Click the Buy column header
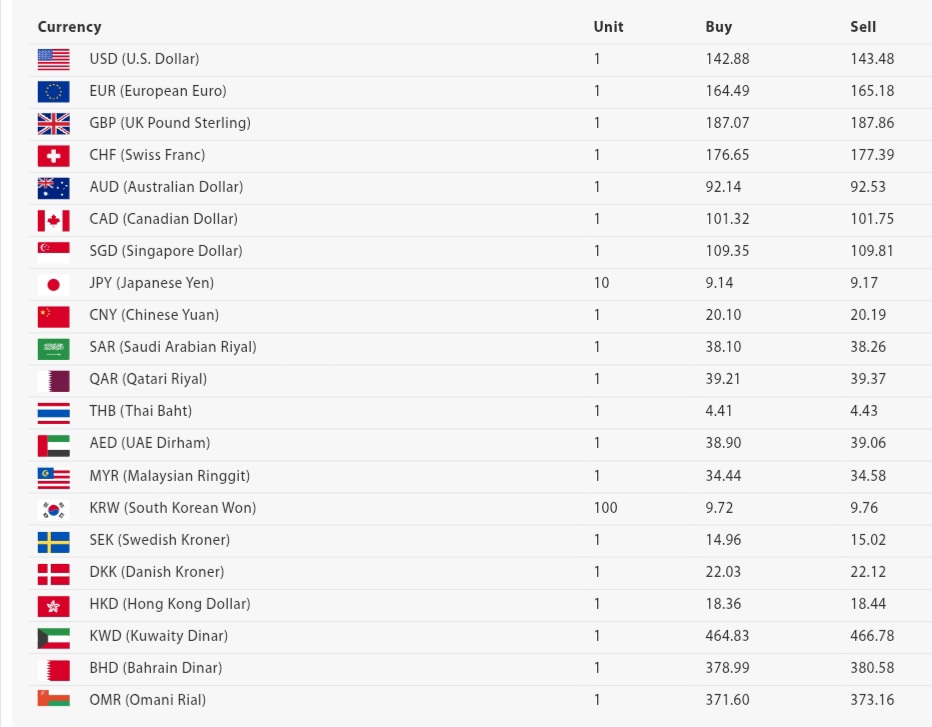 (718, 27)
